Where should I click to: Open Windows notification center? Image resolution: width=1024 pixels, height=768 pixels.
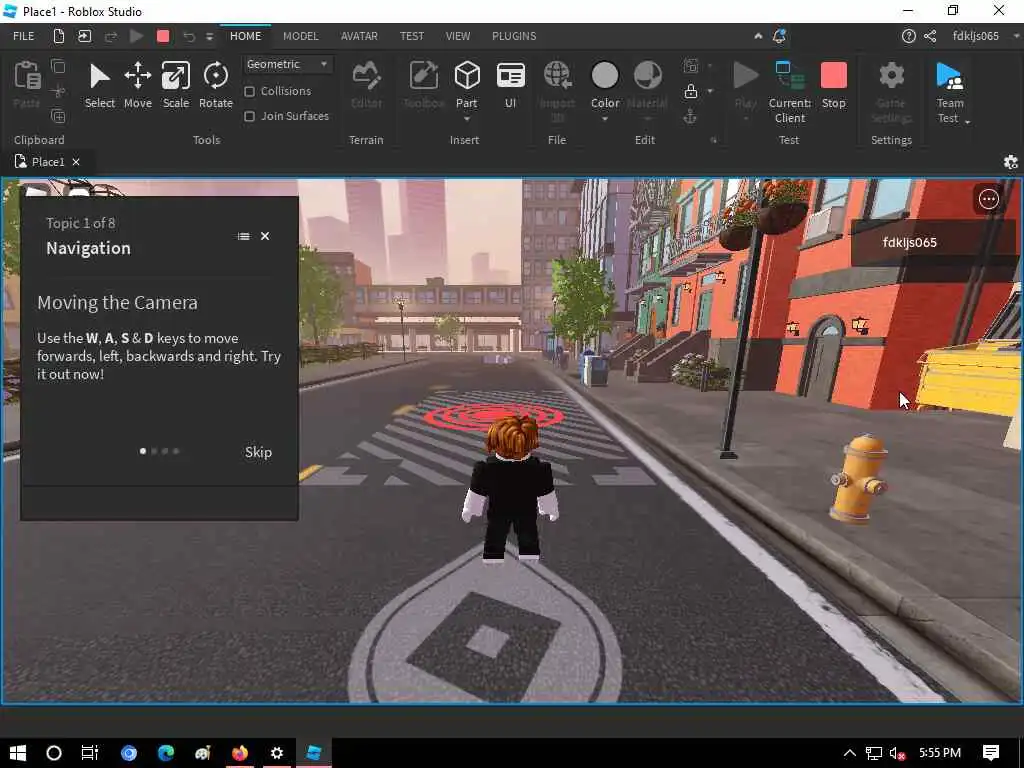coord(991,753)
